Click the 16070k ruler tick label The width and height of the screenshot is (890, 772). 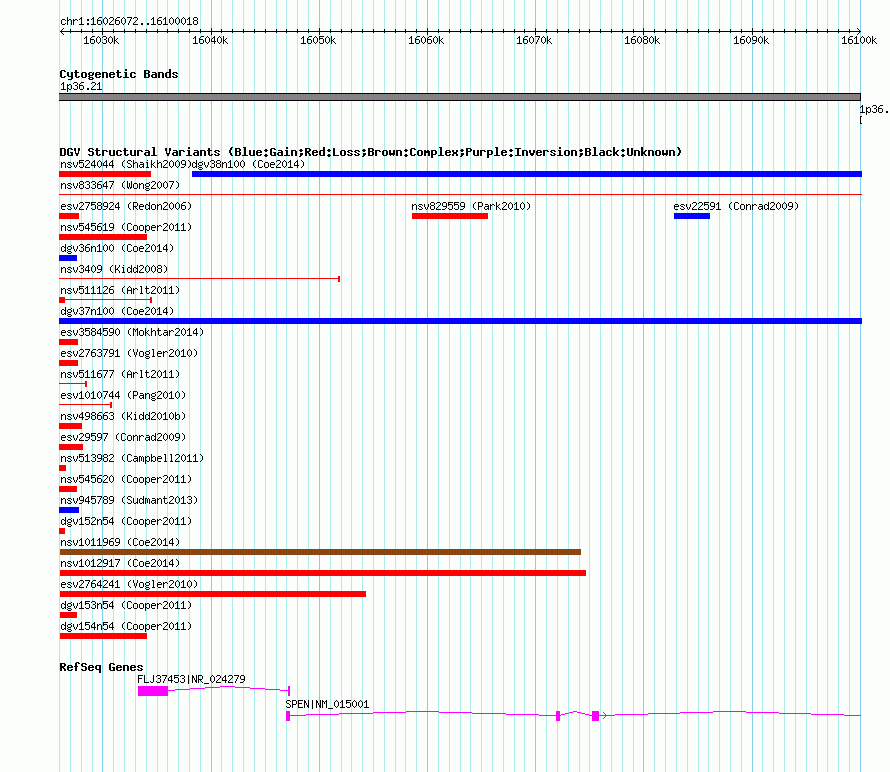tap(534, 40)
